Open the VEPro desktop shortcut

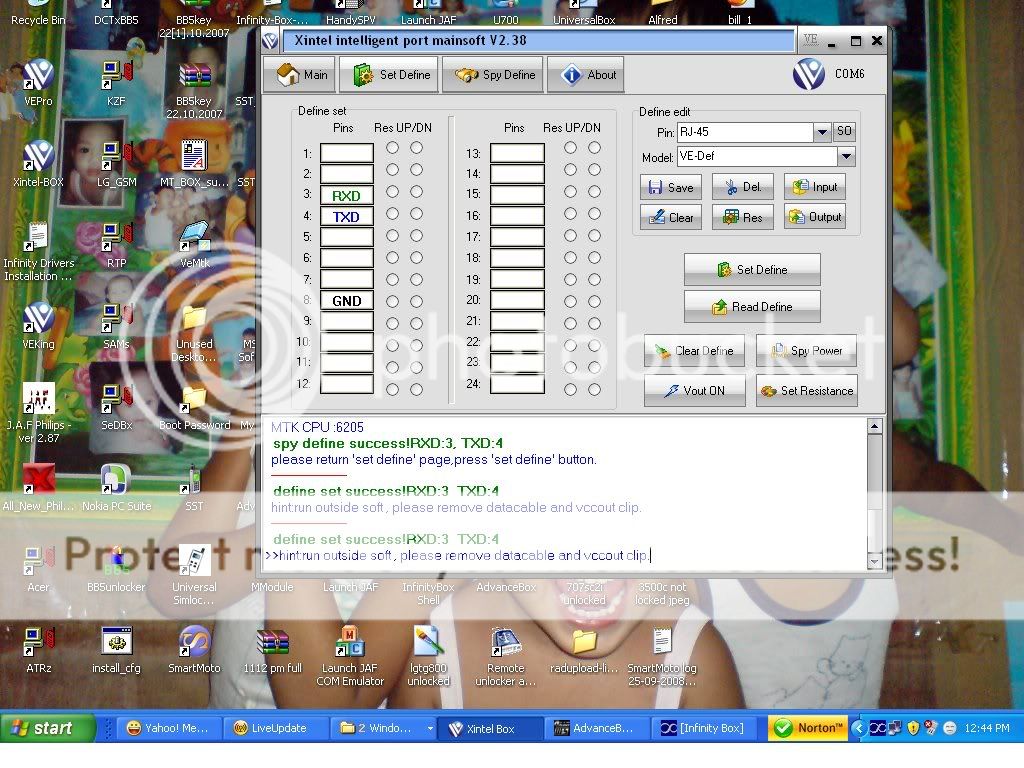pyautogui.click(x=38, y=76)
